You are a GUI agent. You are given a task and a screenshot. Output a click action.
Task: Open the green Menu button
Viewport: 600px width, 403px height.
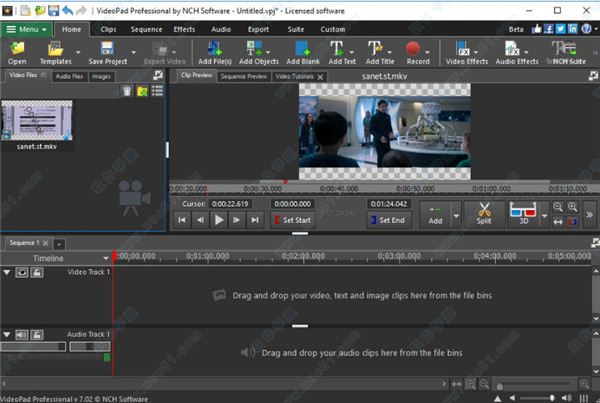26,29
